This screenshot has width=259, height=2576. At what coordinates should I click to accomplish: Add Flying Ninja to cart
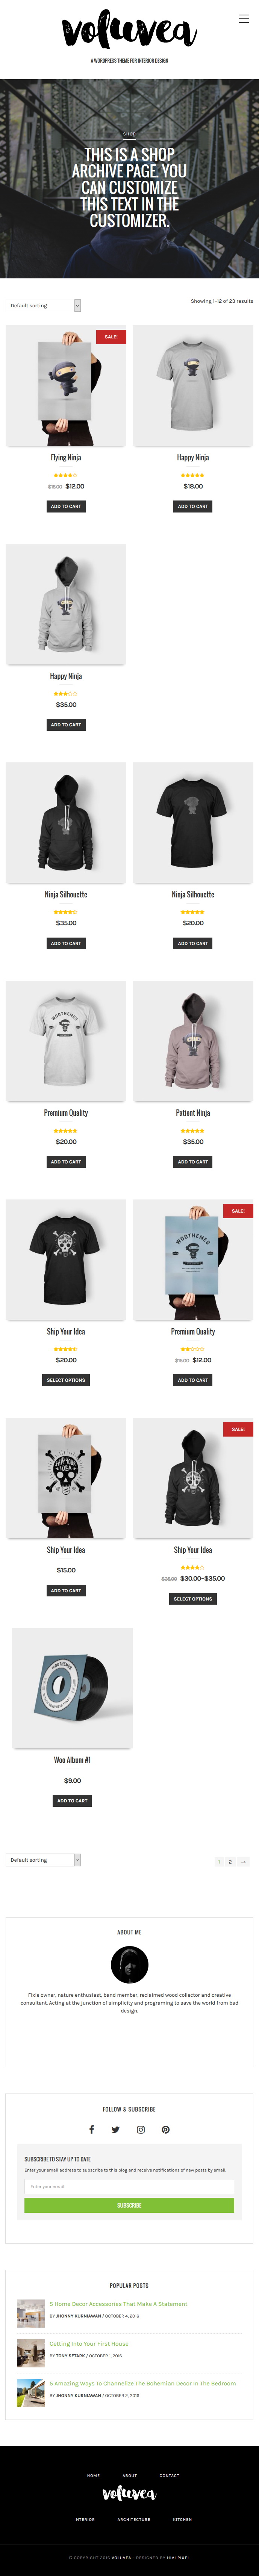pos(66,506)
